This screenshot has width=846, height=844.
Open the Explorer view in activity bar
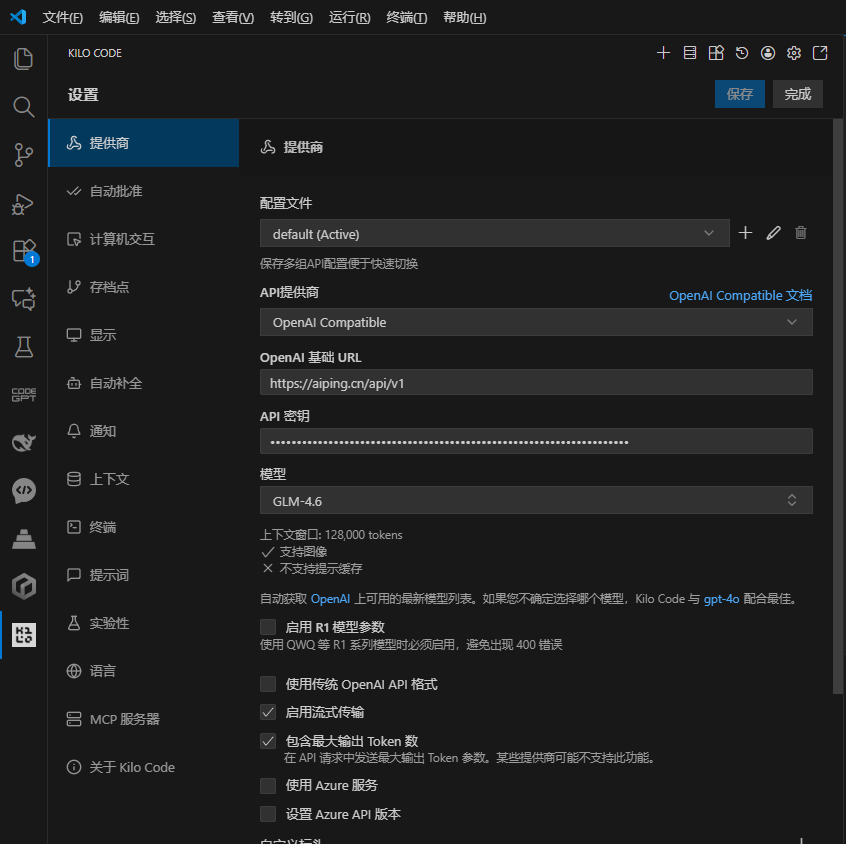click(x=23, y=59)
